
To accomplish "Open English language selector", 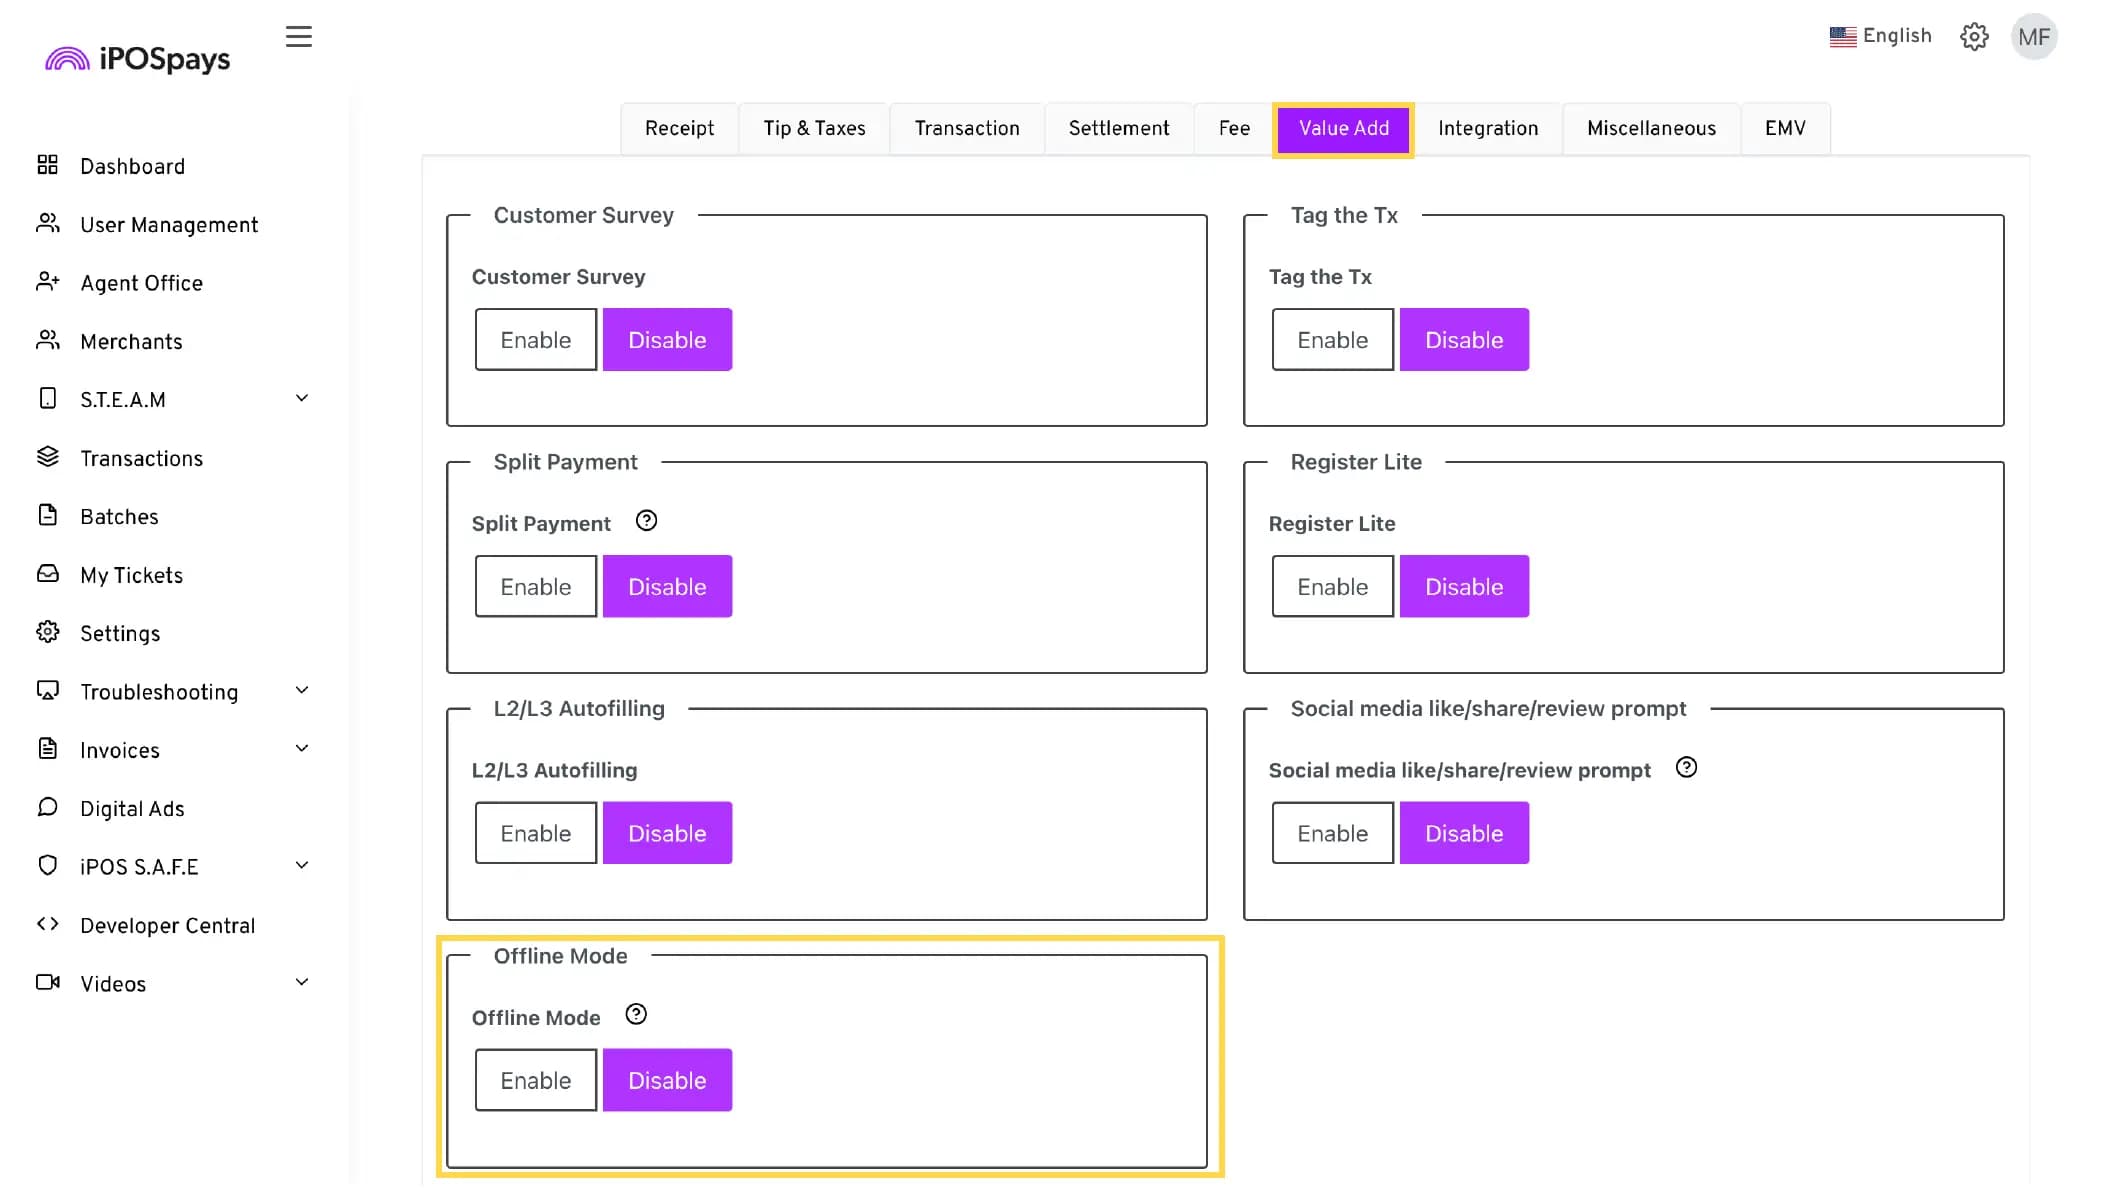I will (x=1880, y=36).
